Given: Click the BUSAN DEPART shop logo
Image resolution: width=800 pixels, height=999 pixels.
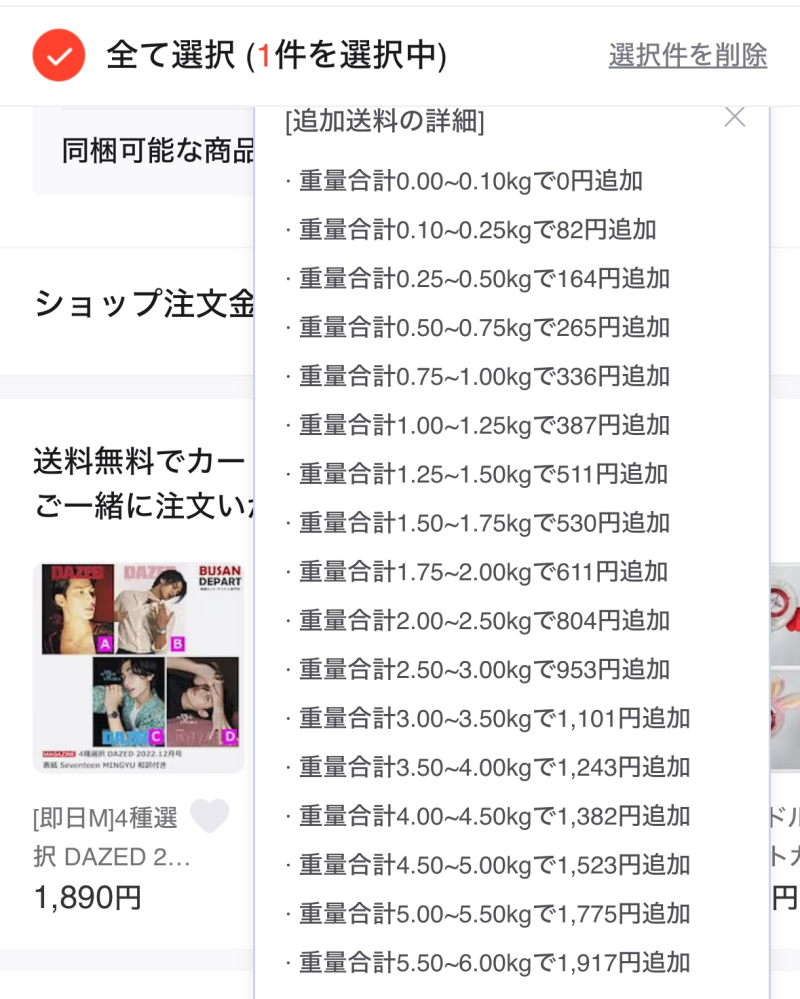Looking at the screenshot, I should pyautogui.click(x=220, y=576).
